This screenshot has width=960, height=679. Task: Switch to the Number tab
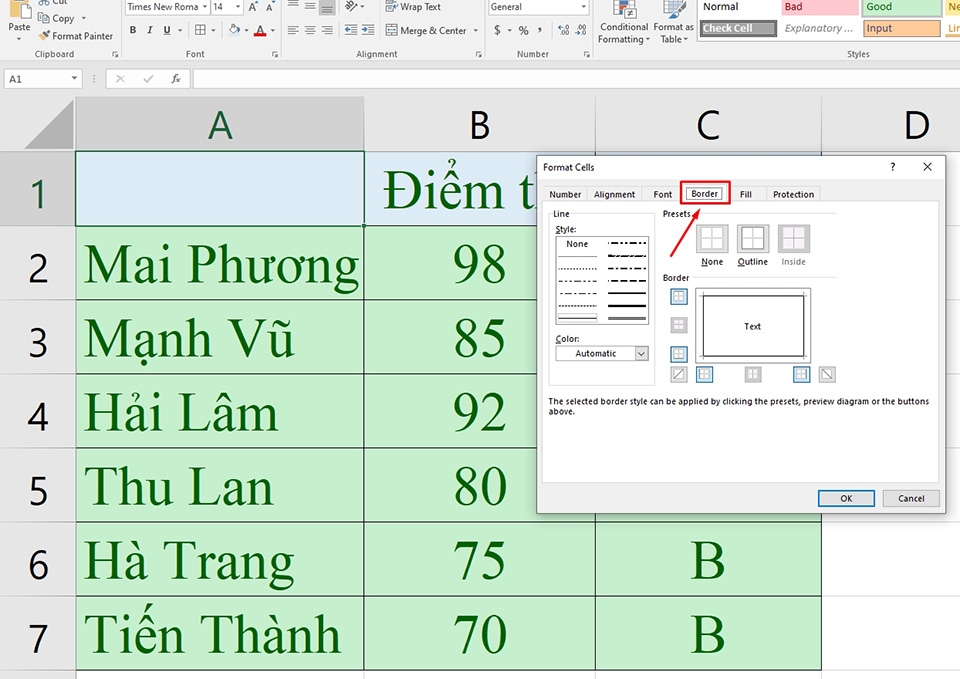tap(564, 194)
